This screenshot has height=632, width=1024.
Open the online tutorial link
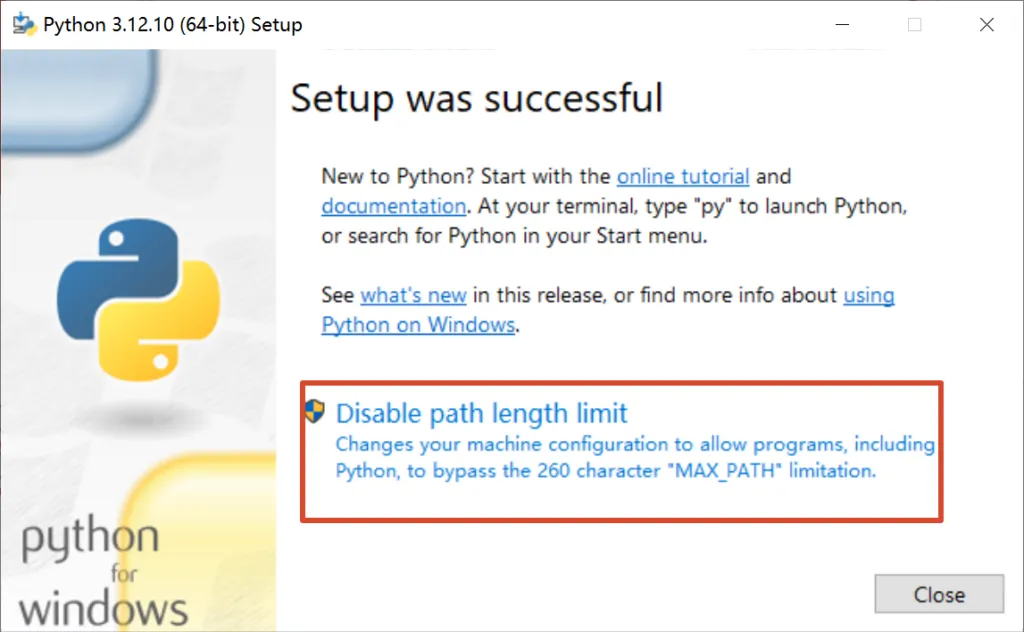click(x=682, y=176)
